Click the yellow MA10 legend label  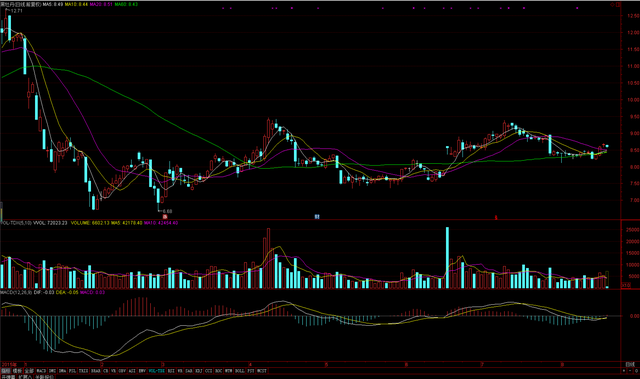tap(76, 4)
